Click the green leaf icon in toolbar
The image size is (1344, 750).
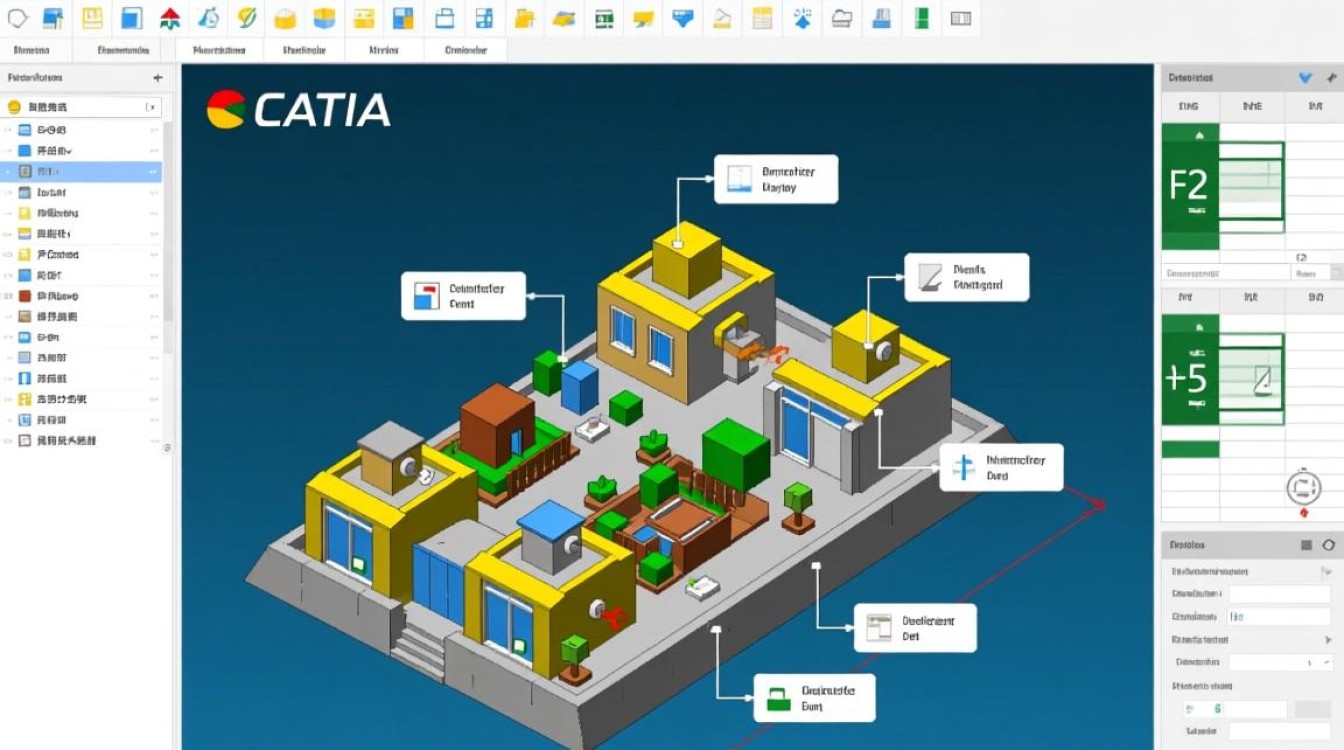click(x=246, y=18)
